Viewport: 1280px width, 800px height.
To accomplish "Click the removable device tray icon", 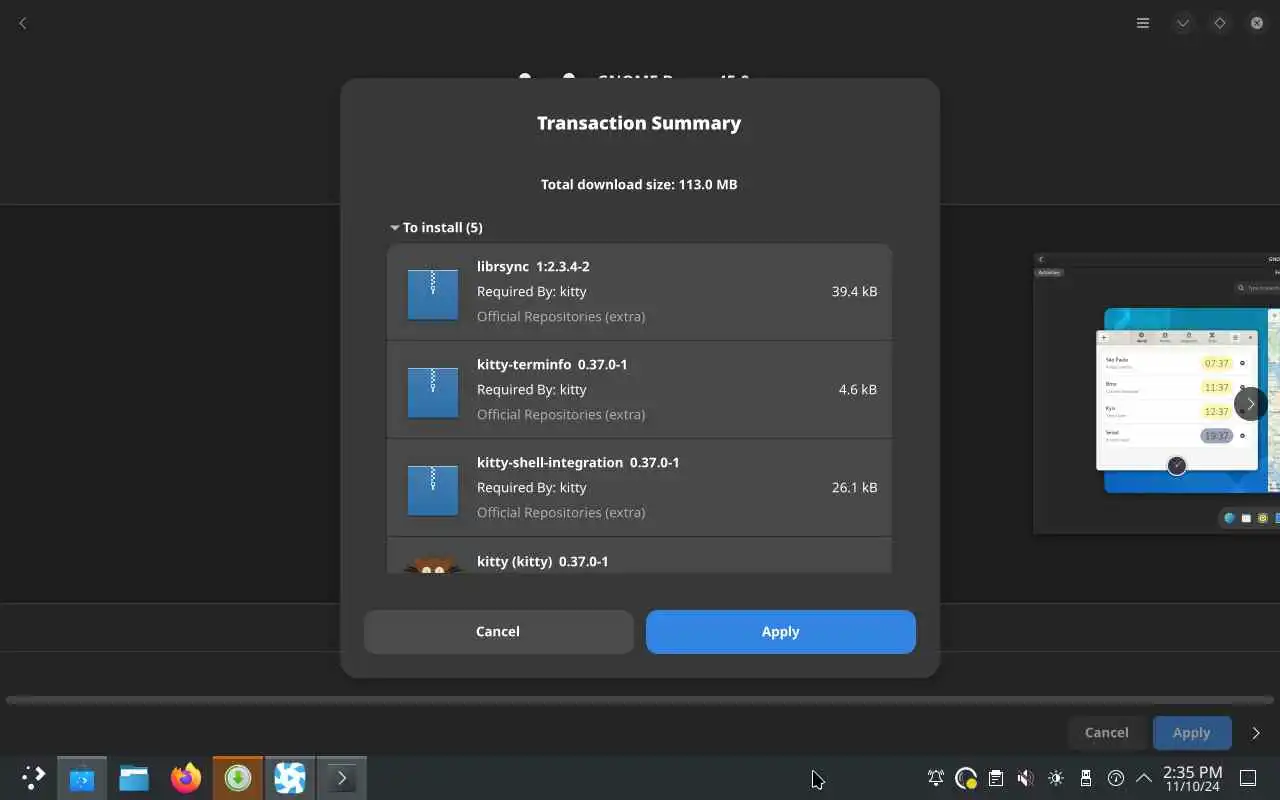I will pos(1086,778).
